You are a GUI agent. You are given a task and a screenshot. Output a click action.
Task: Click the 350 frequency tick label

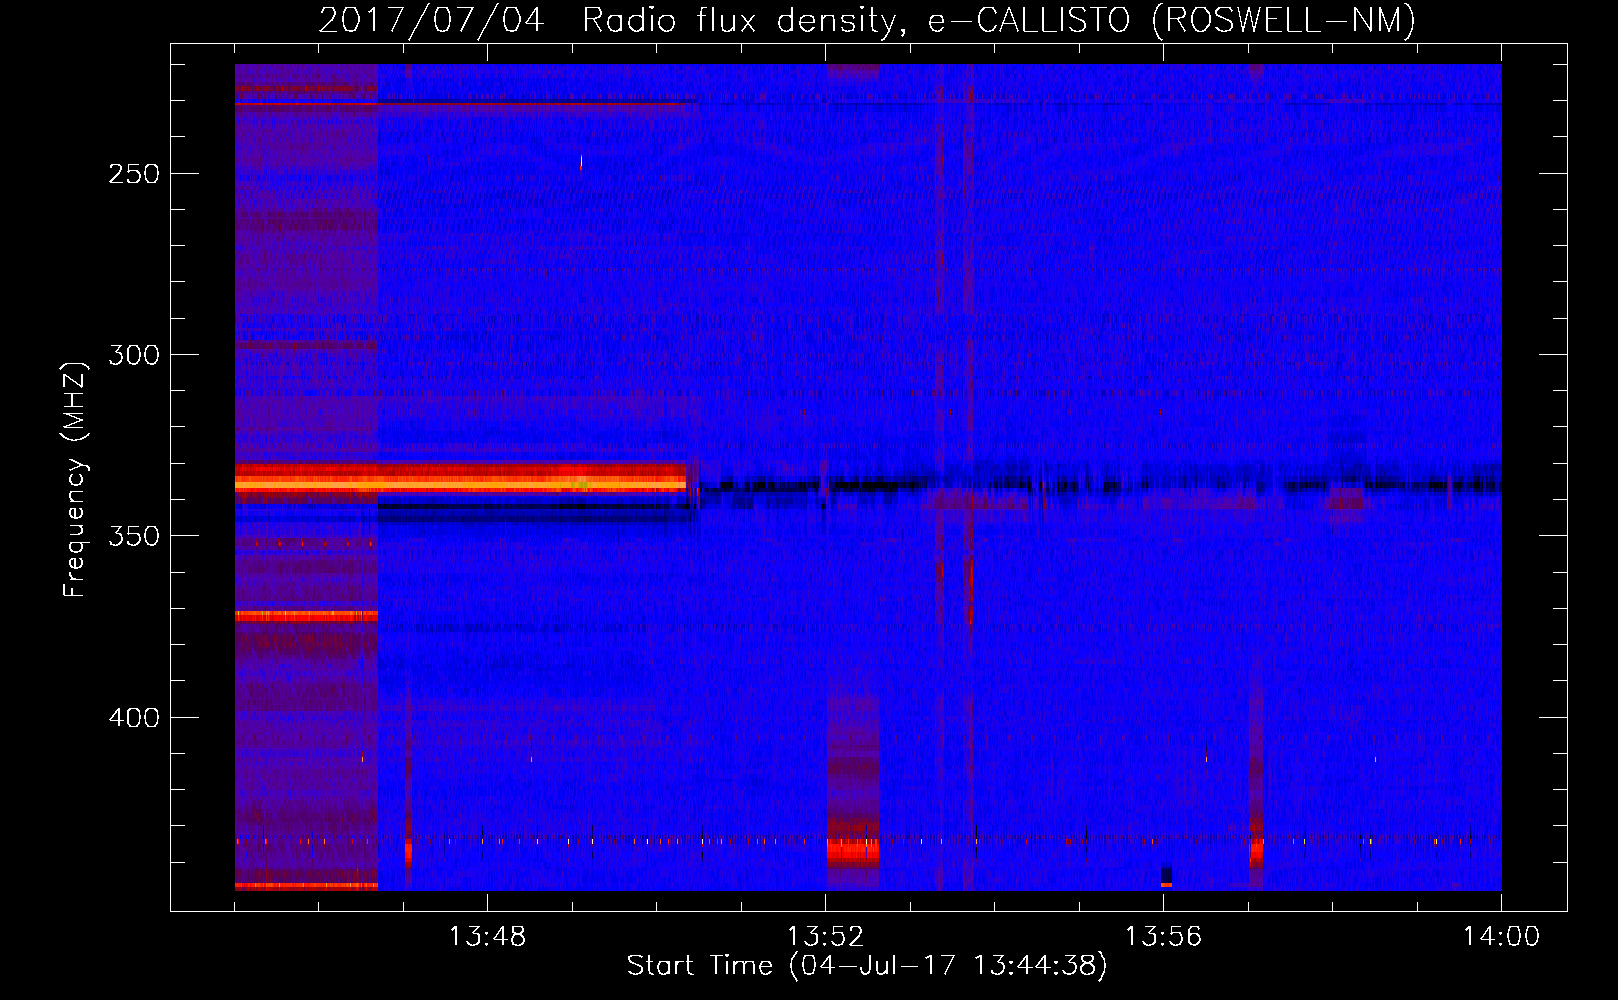tap(134, 536)
